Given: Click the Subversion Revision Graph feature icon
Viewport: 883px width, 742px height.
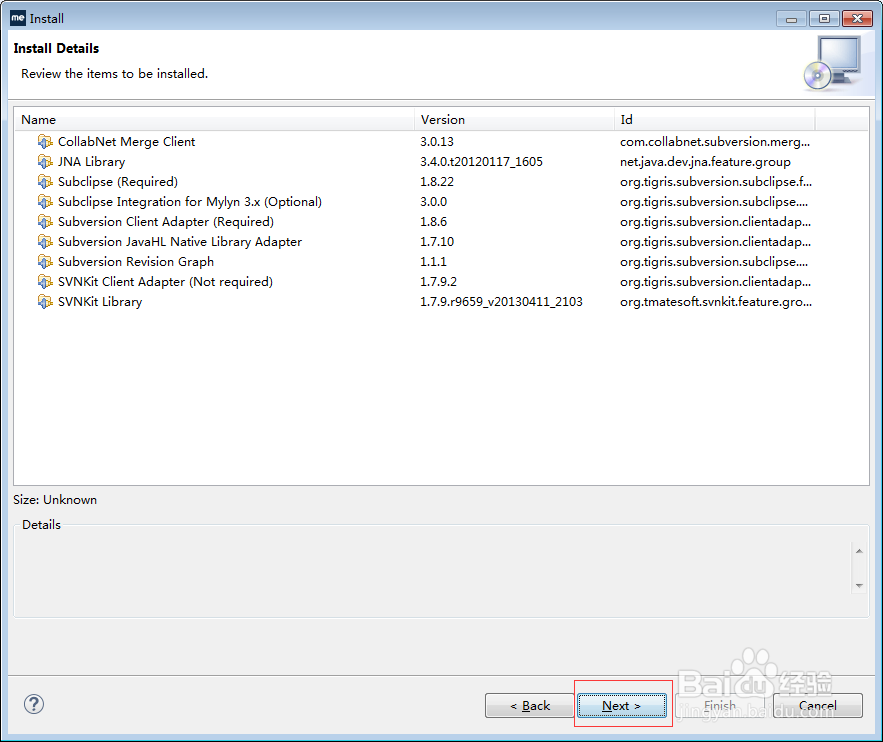Looking at the screenshot, I should pos(45,262).
